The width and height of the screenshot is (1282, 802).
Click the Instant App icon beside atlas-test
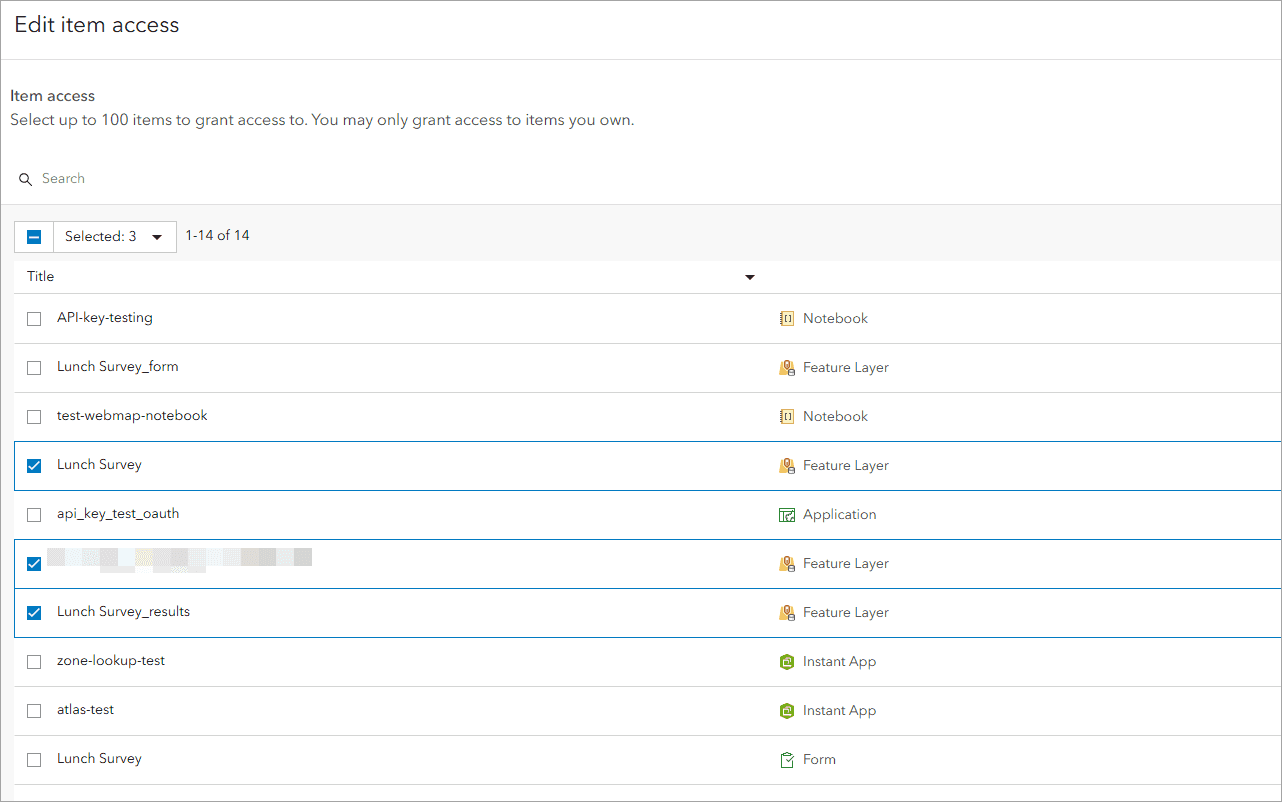pyautogui.click(x=788, y=710)
